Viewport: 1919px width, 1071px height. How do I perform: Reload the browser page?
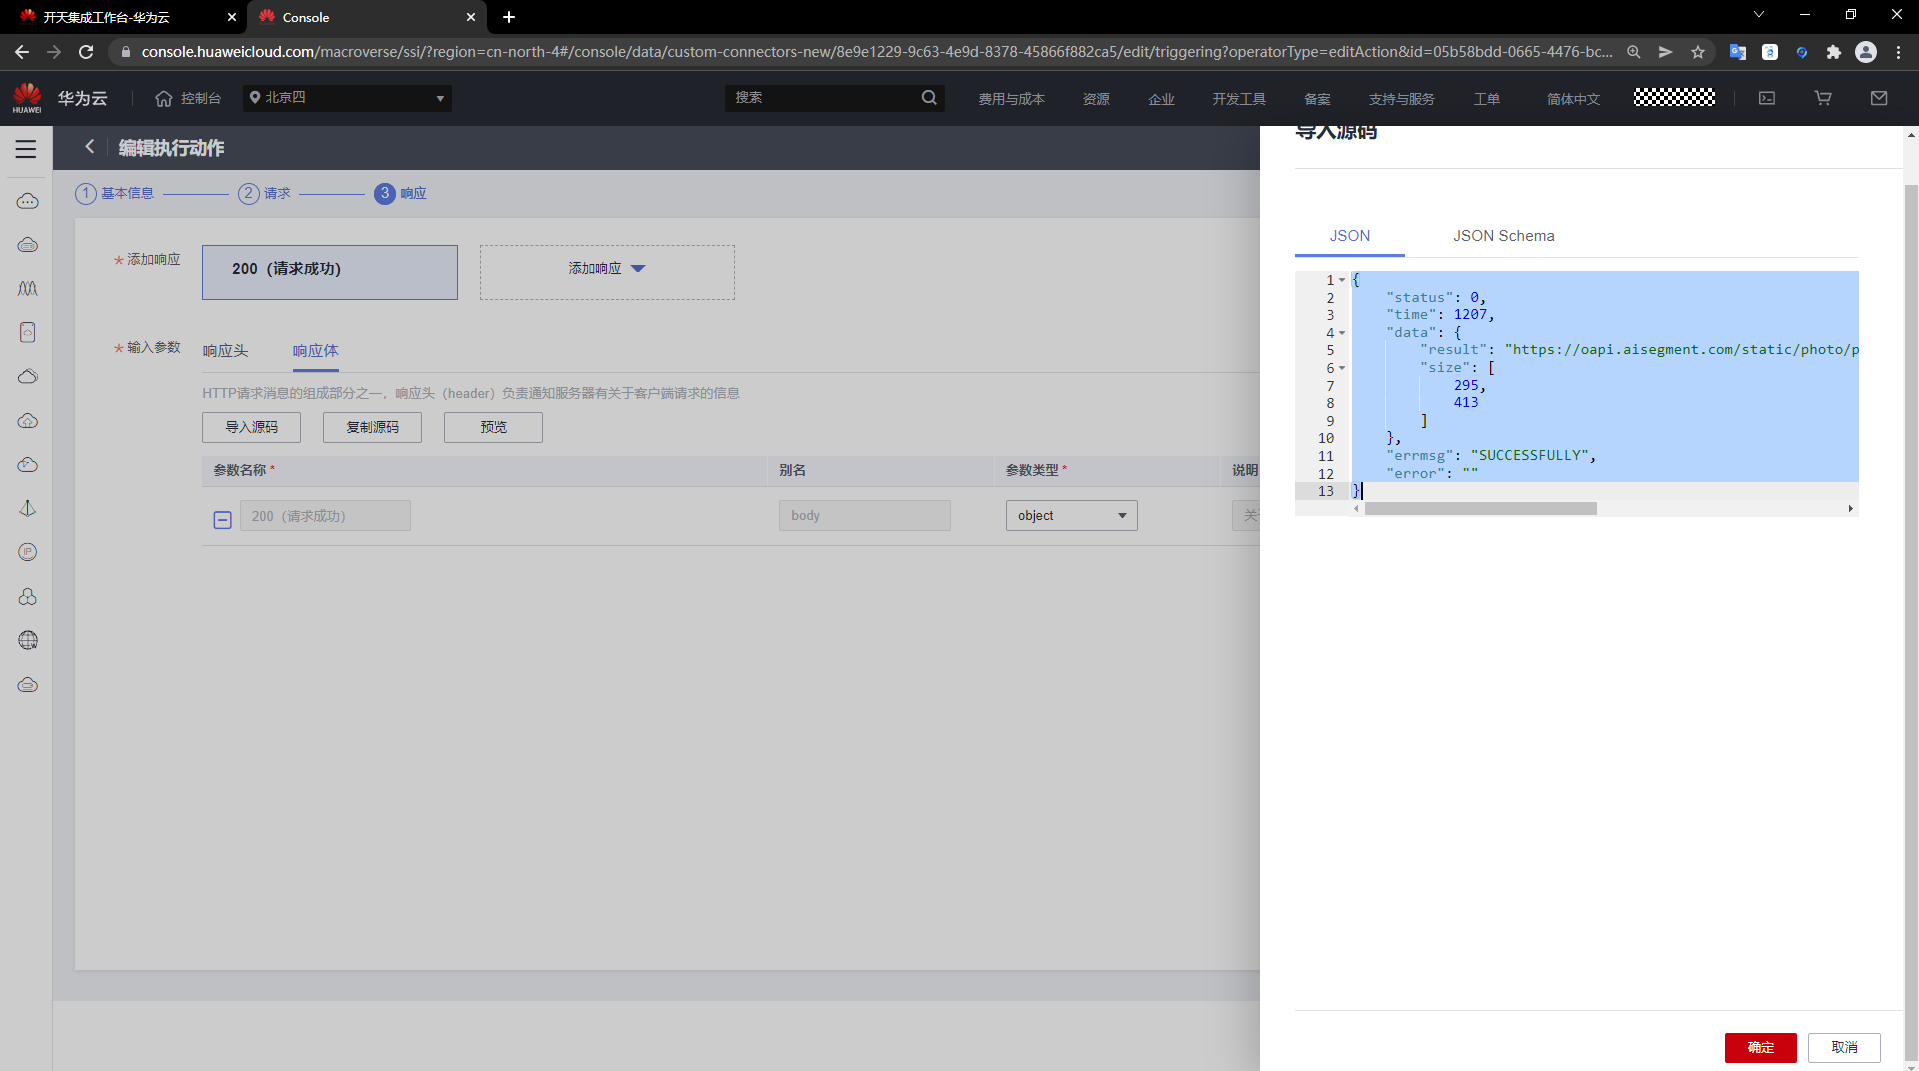[x=86, y=52]
